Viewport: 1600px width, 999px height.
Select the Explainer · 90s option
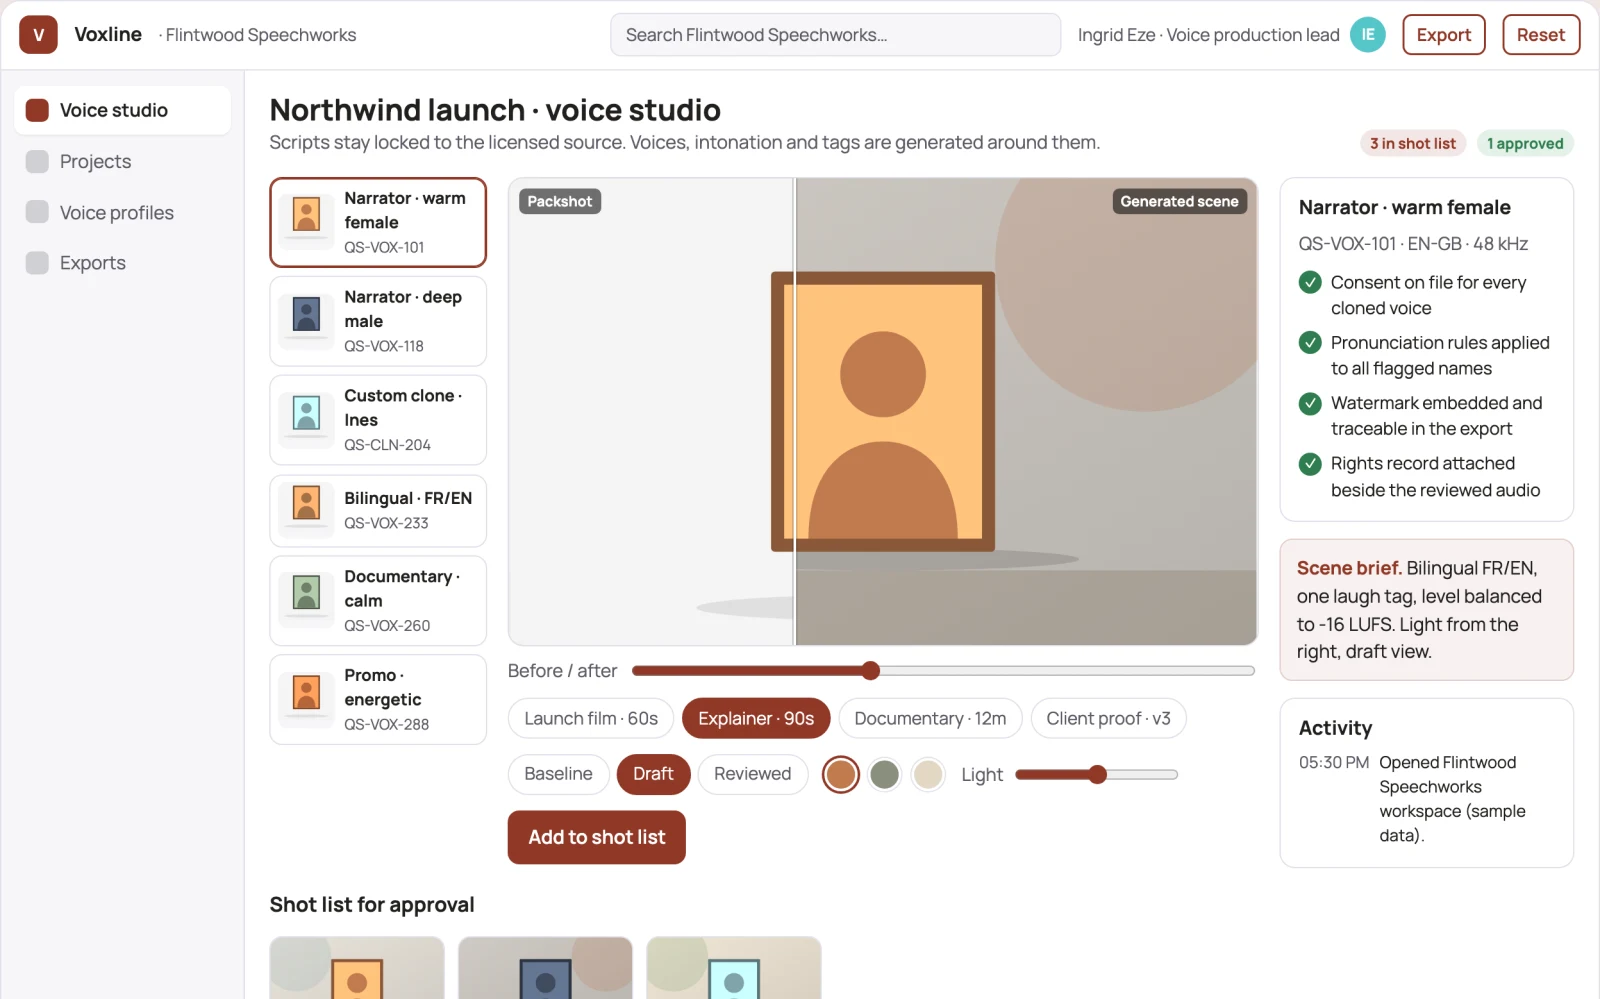pos(756,718)
